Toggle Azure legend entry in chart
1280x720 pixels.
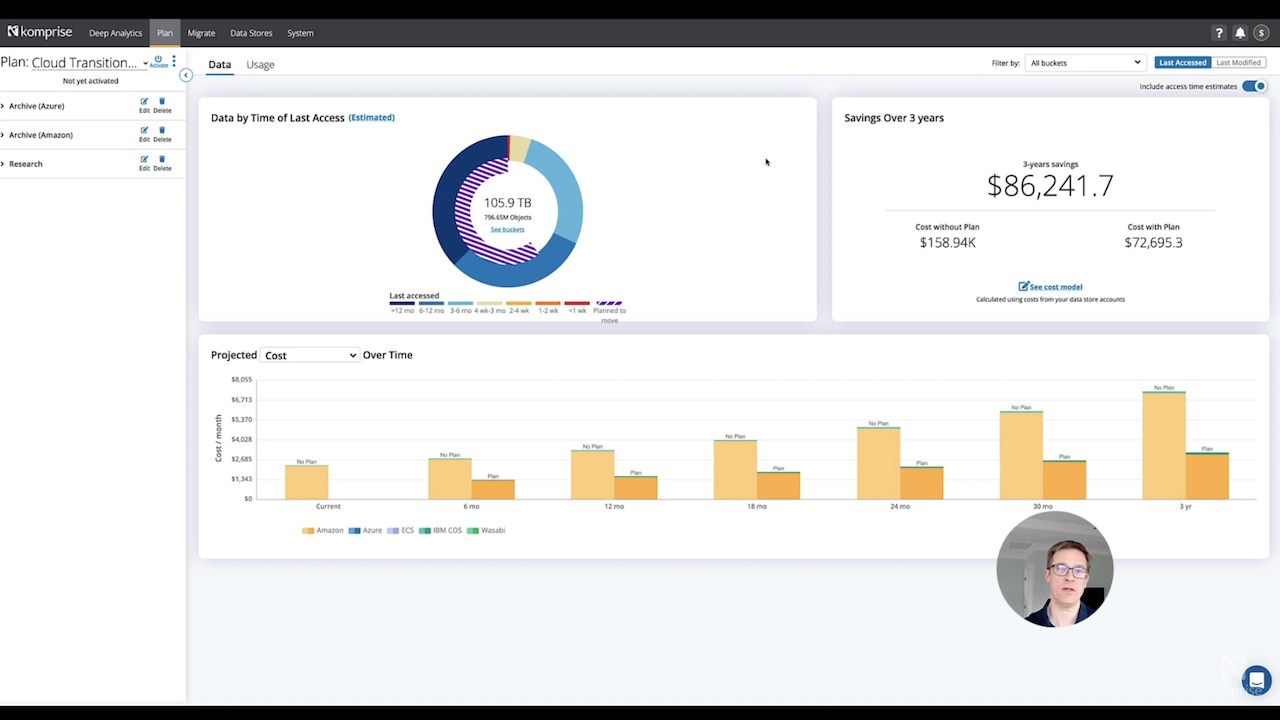[x=365, y=530]
